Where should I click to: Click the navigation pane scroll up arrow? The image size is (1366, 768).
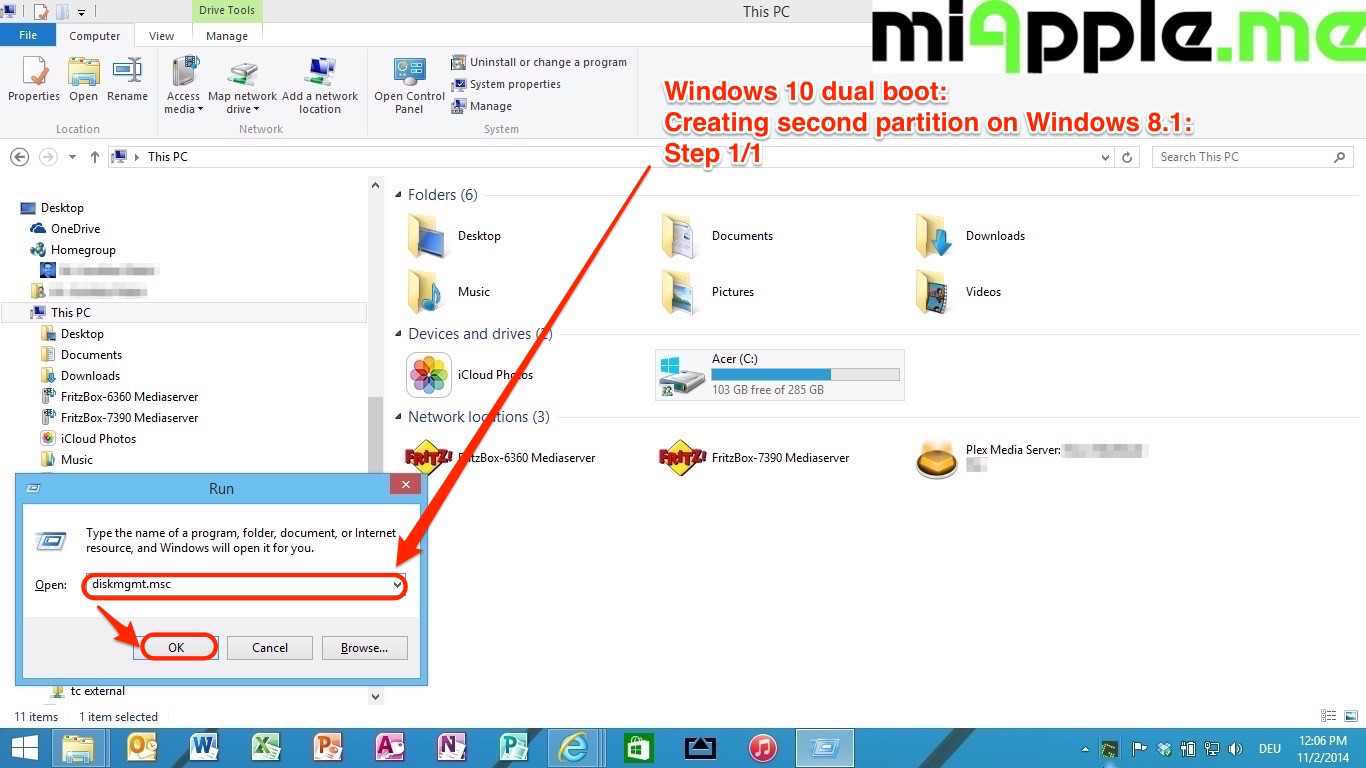376,185
